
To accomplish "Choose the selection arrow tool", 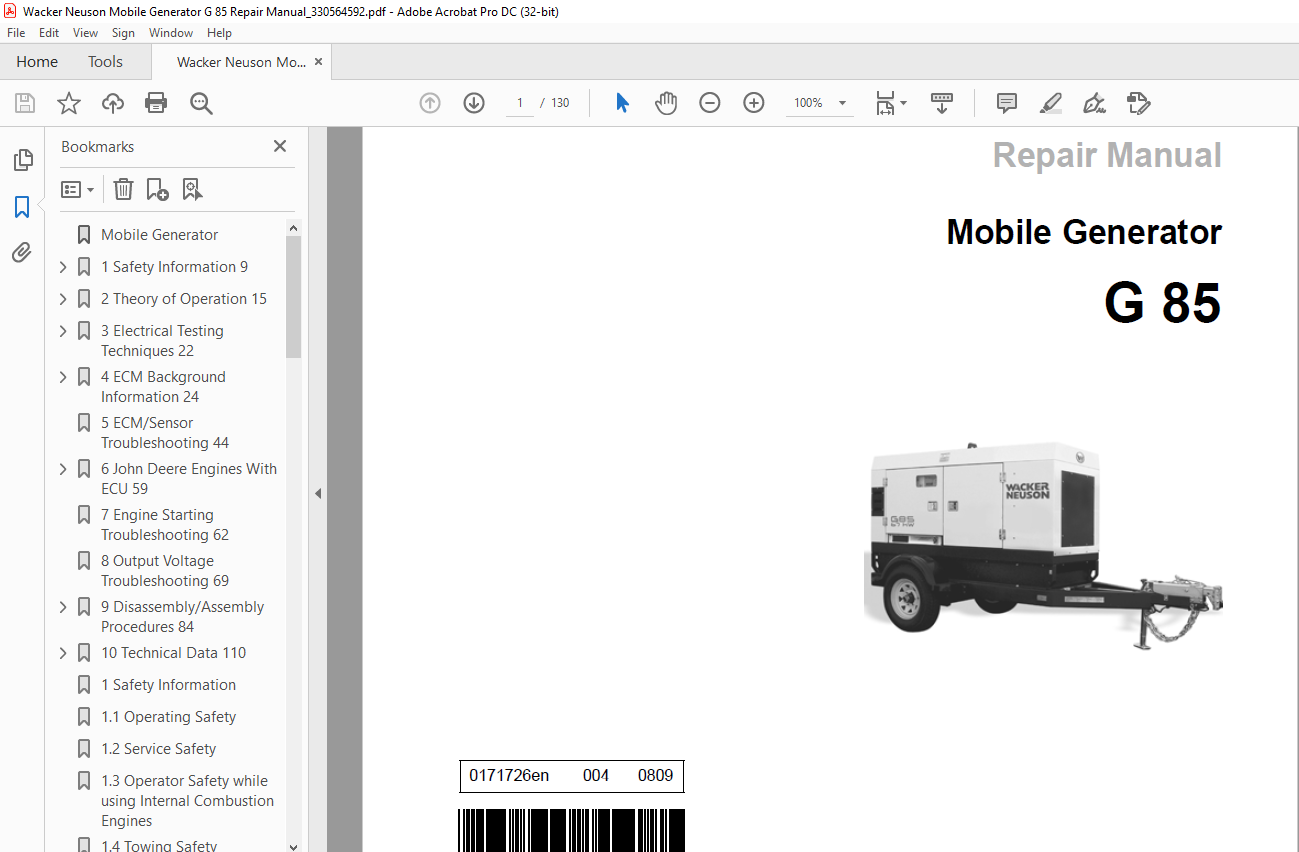I will [x=622, y=103].
